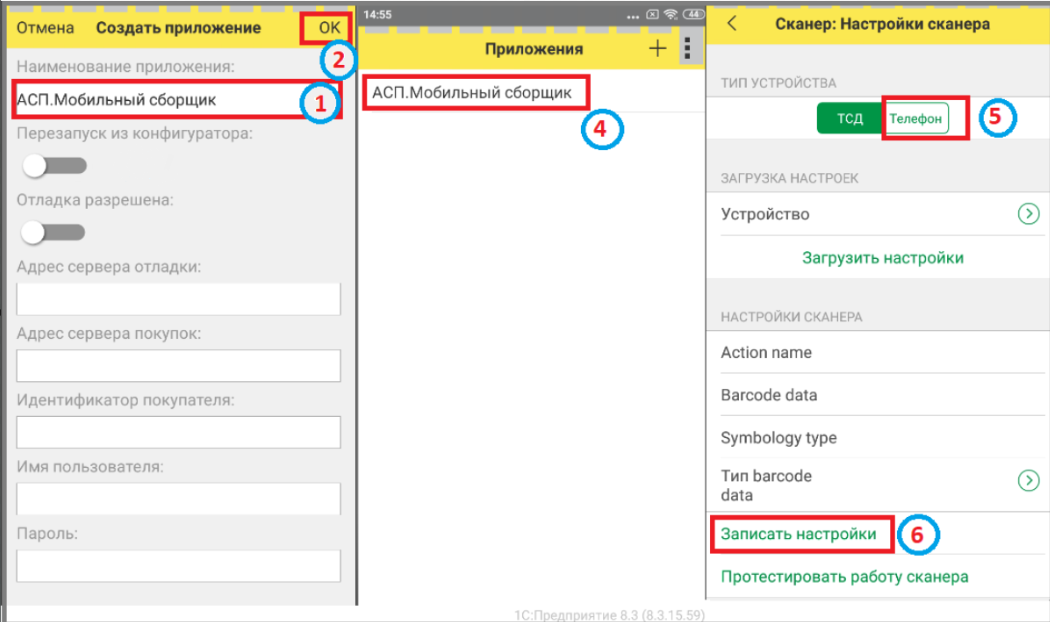Screen dimensions: 1050x622
Task: Click Записать настройки
Action: tap(798, 534)
